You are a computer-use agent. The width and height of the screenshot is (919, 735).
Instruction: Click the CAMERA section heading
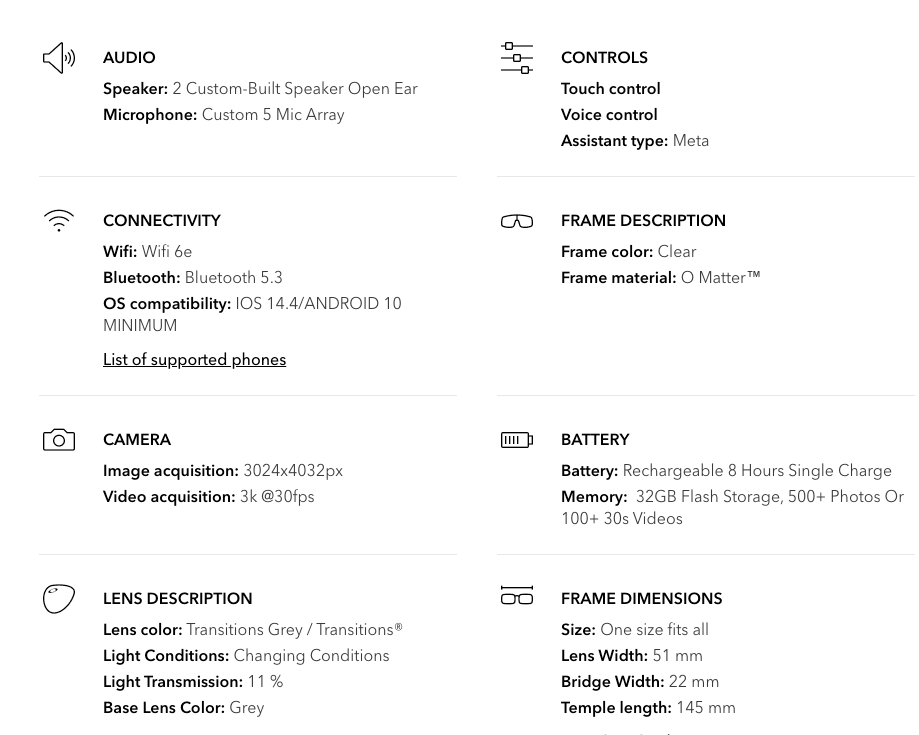[x=137, y=440]
